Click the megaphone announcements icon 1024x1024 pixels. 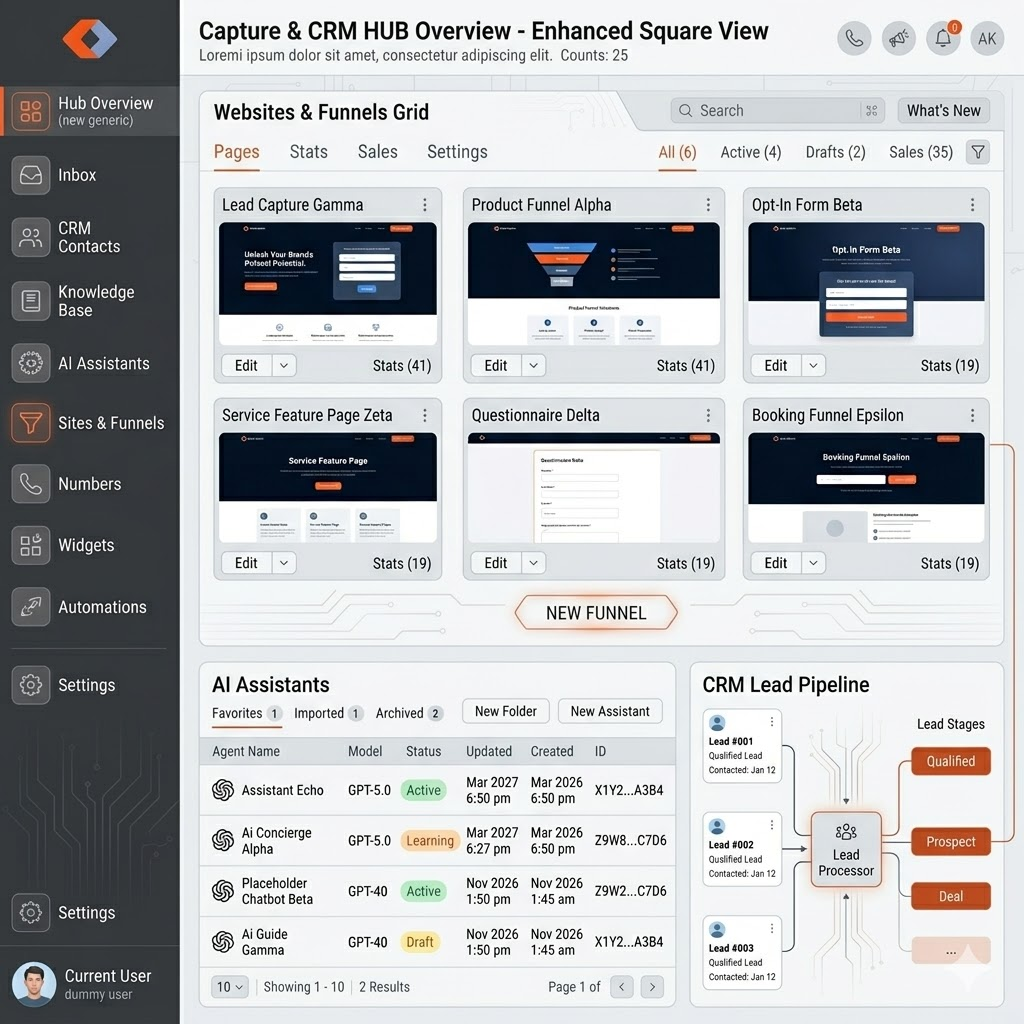(899, 39)
